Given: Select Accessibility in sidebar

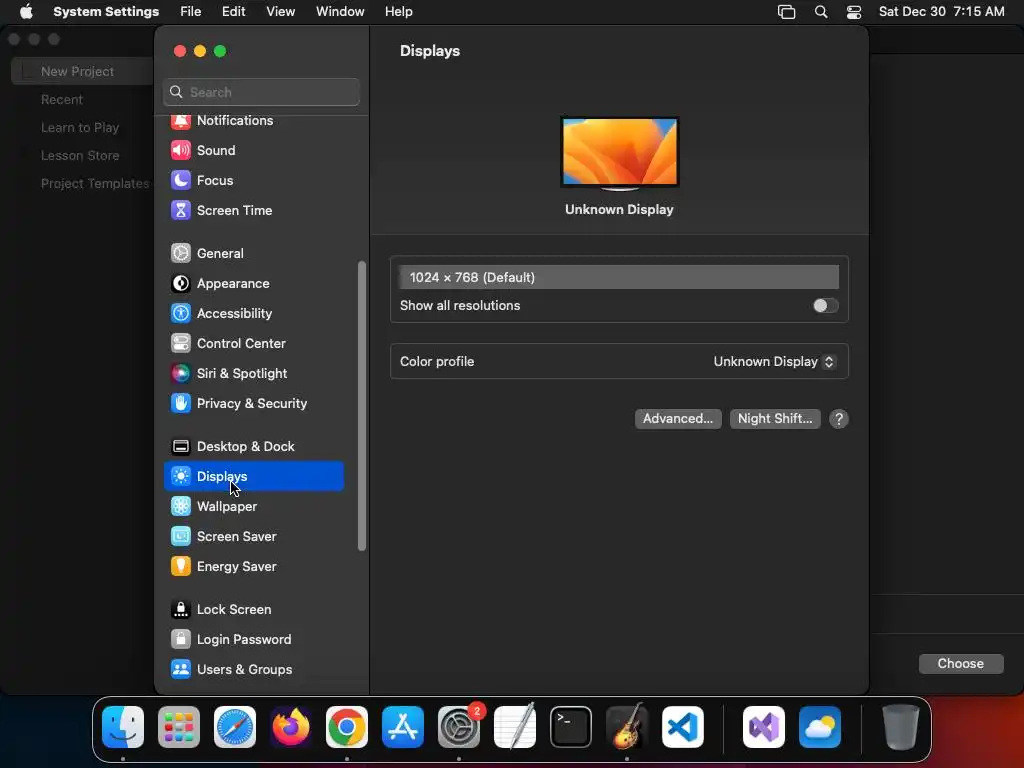Looking at the screenshot, I should pos(253,313).
